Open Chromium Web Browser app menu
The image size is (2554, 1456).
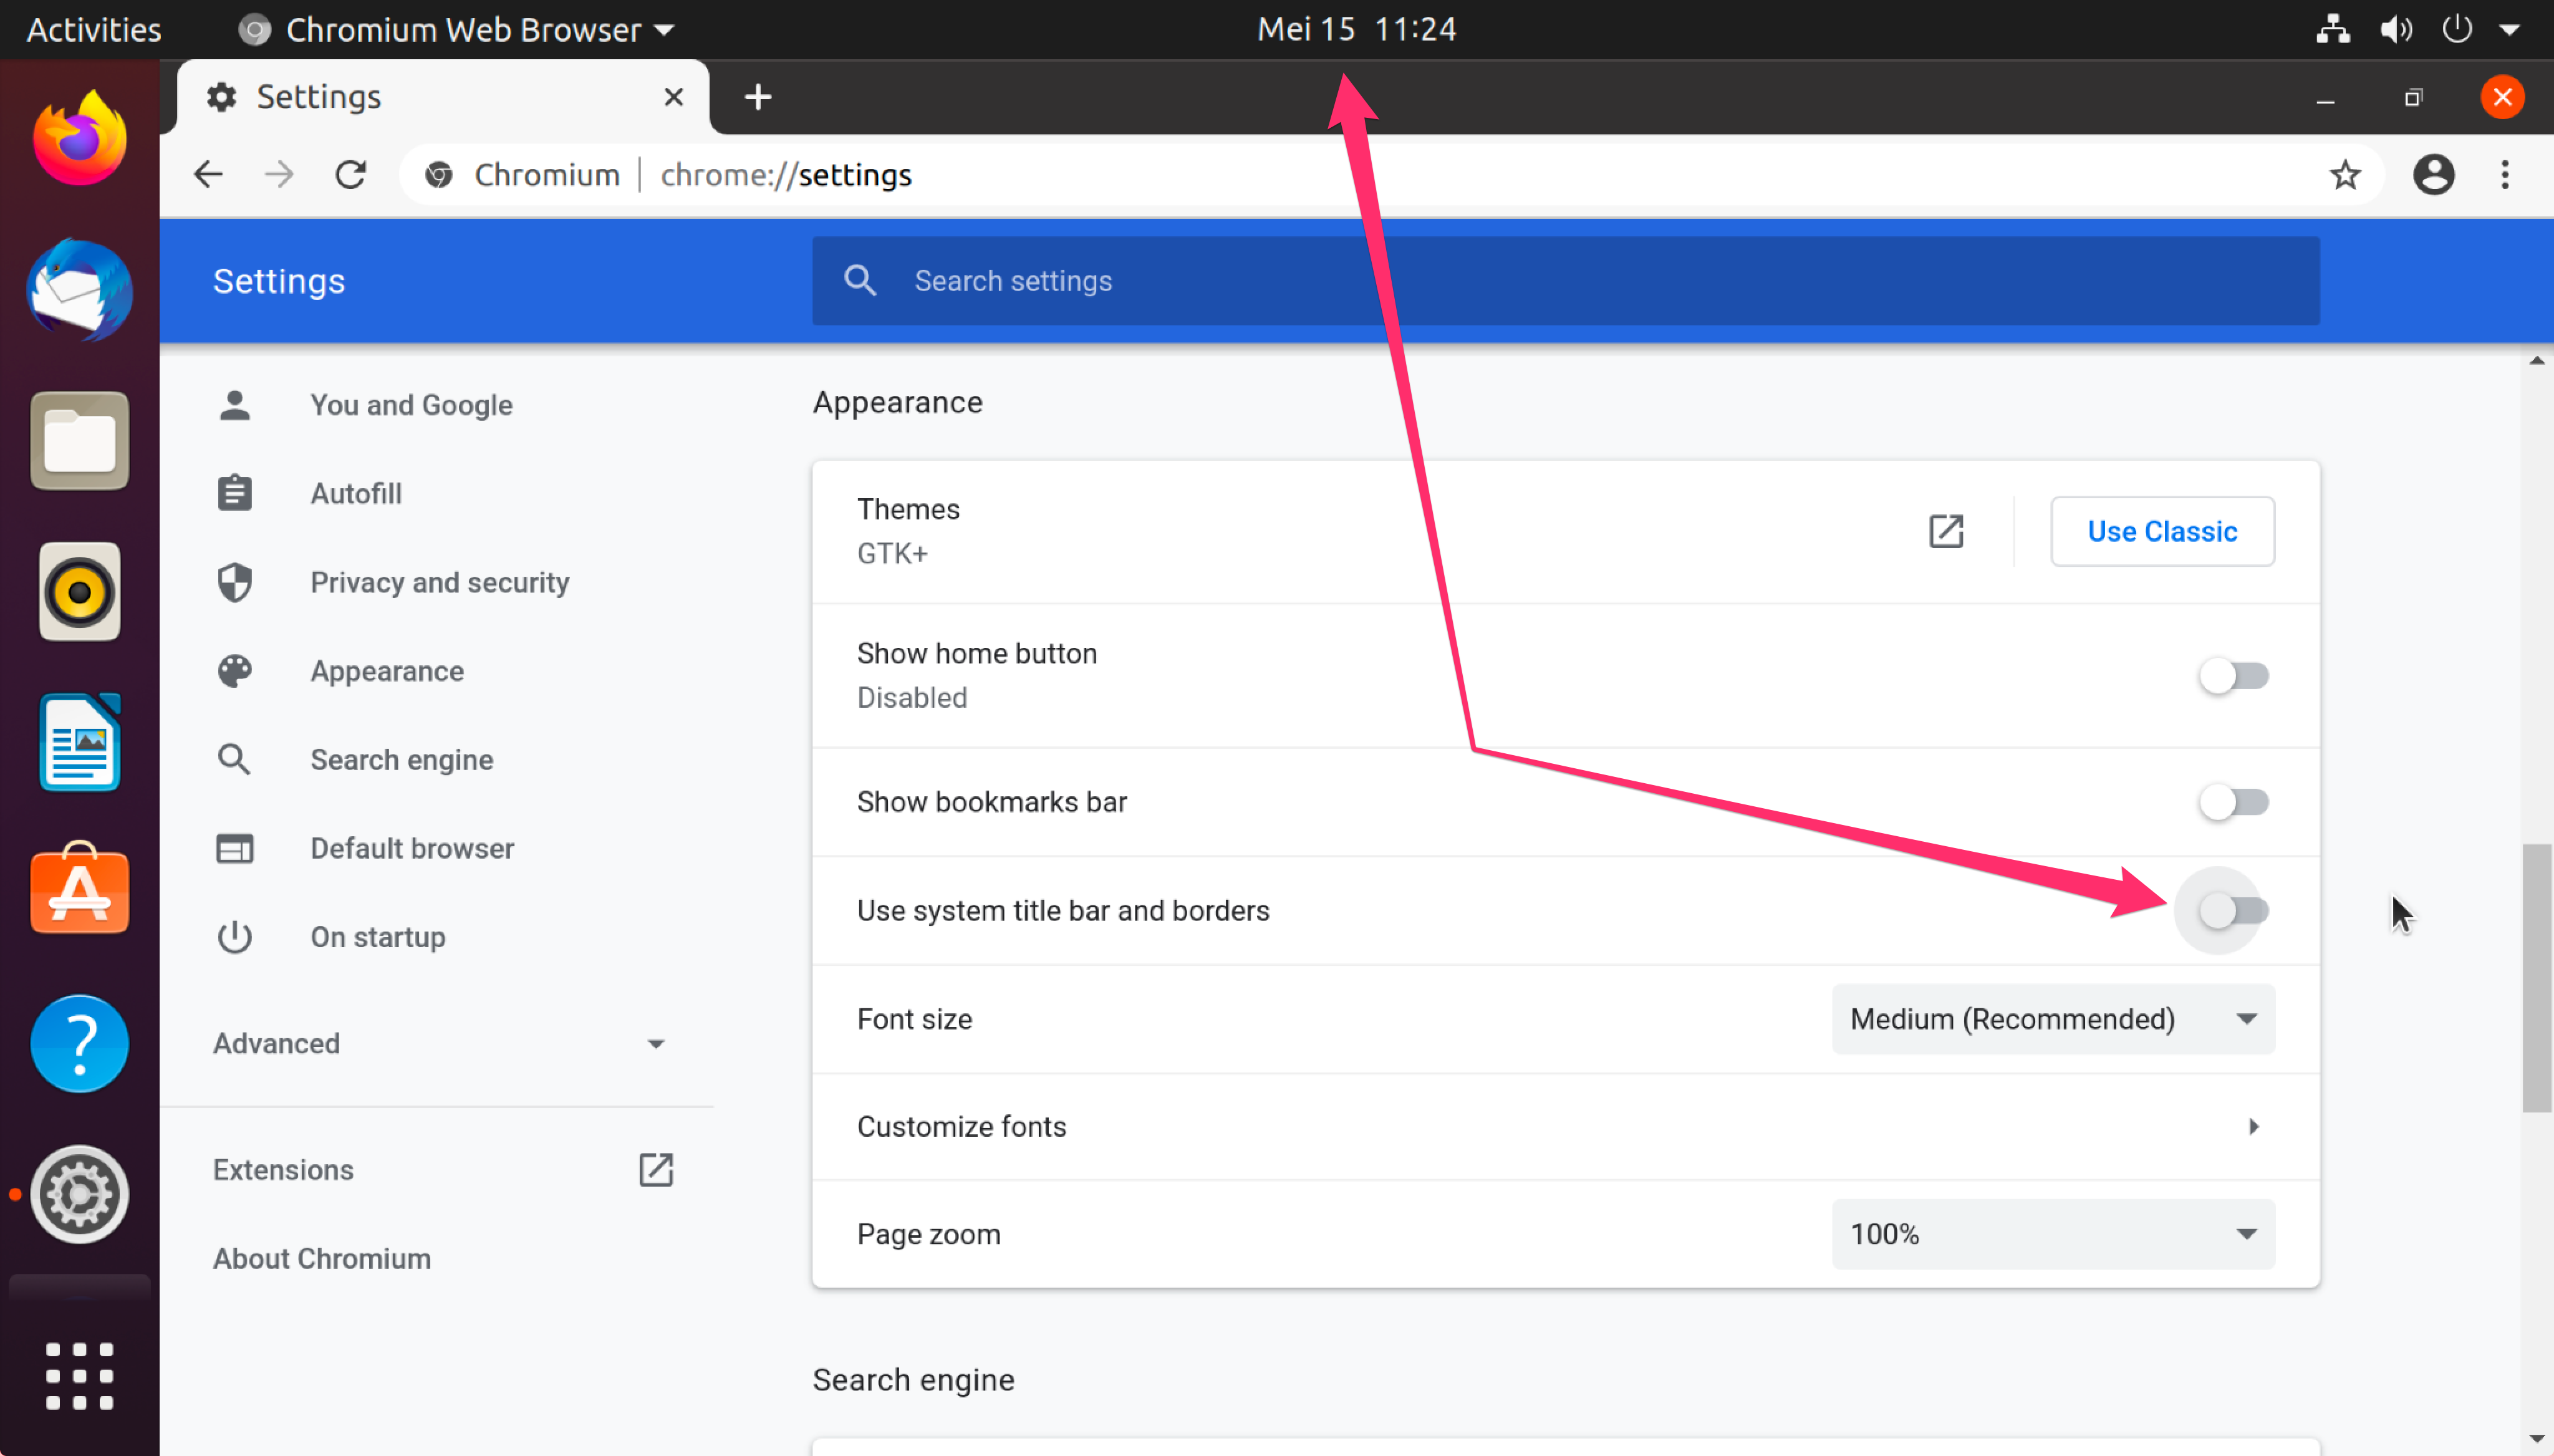[456, 29]
